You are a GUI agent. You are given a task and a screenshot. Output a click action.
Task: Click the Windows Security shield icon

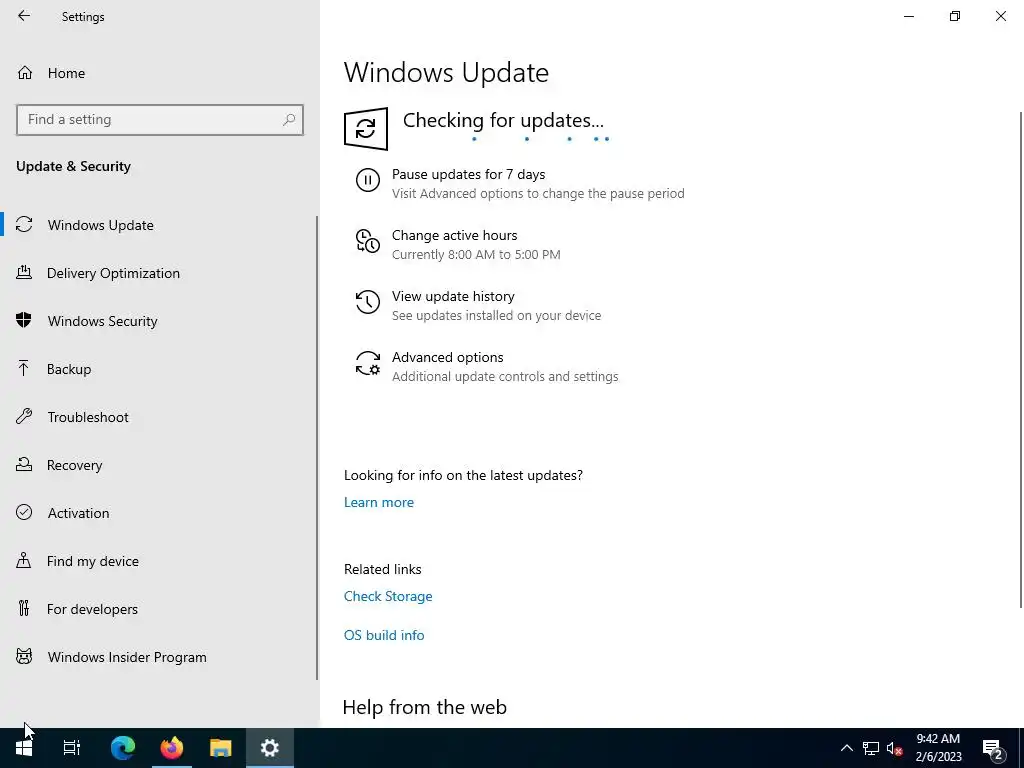pos(24,321)
